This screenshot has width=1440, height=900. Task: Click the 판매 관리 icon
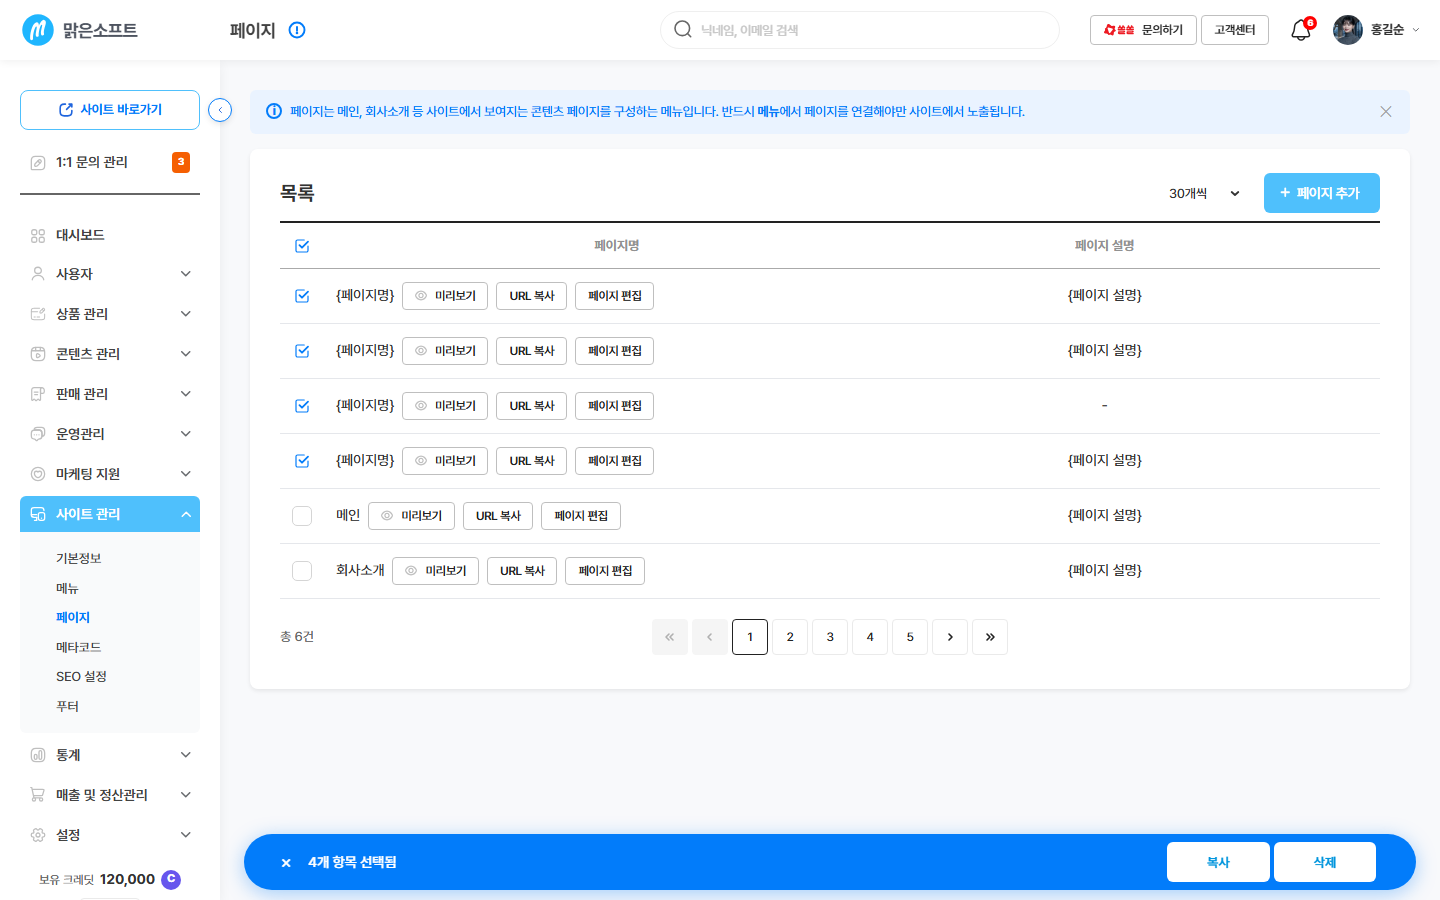[x=38, y=393]
